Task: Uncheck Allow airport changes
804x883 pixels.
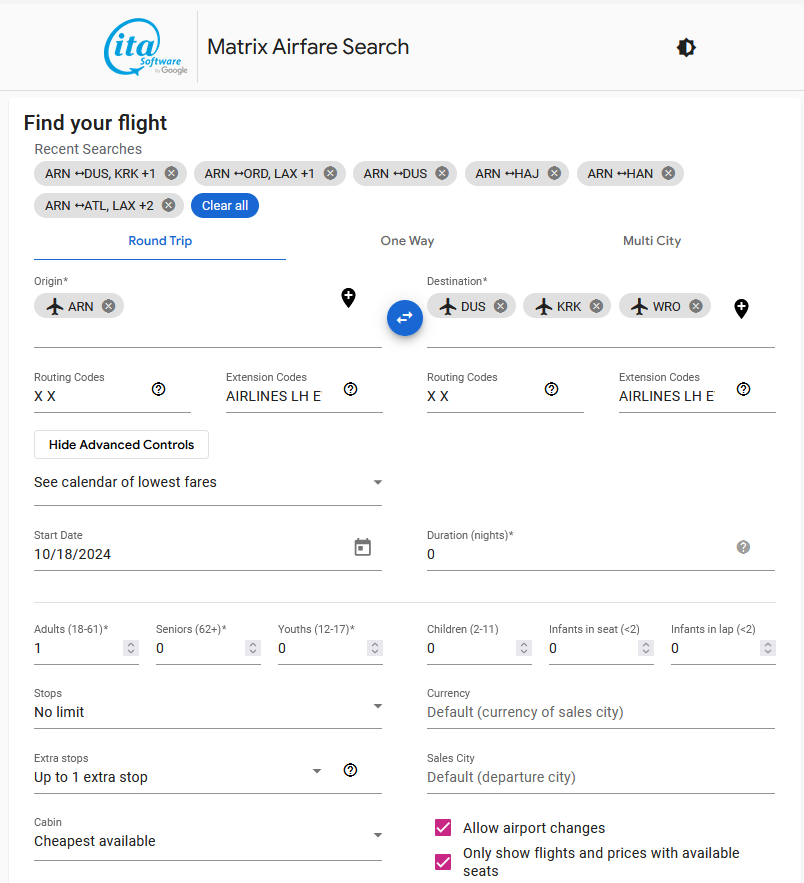Action: pyautogui.click(x=443, y=828)
